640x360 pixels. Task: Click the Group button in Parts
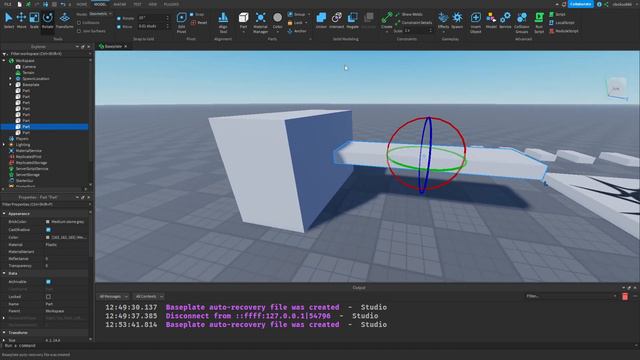(296, 14)
